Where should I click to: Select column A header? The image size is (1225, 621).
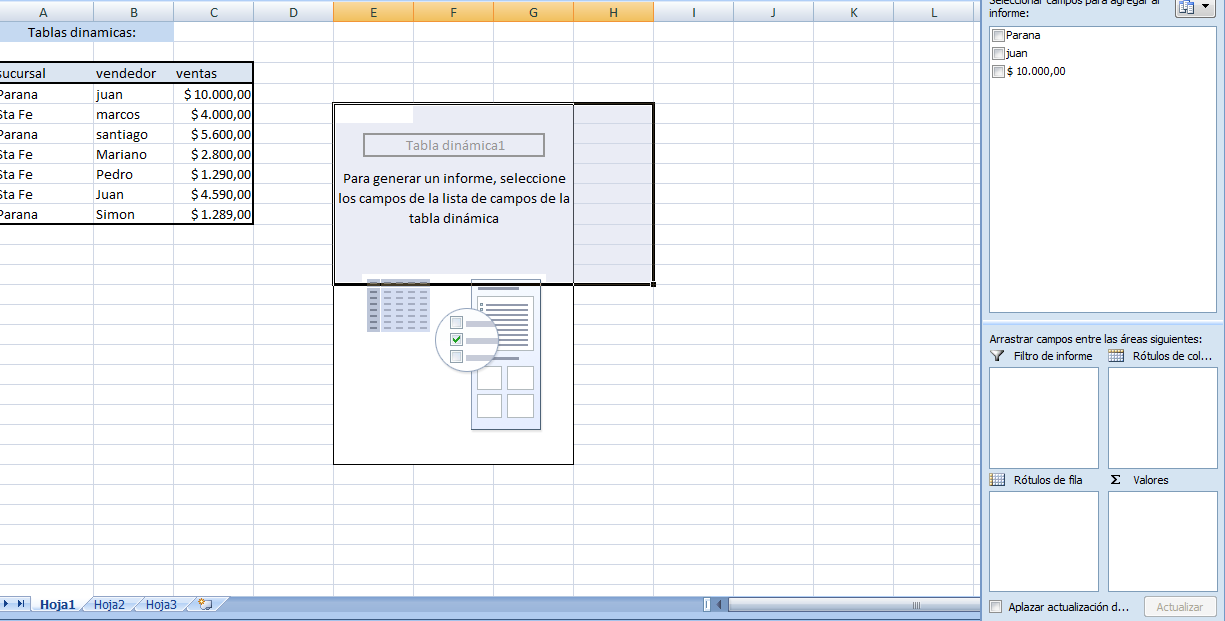click(x=44, y=12)
